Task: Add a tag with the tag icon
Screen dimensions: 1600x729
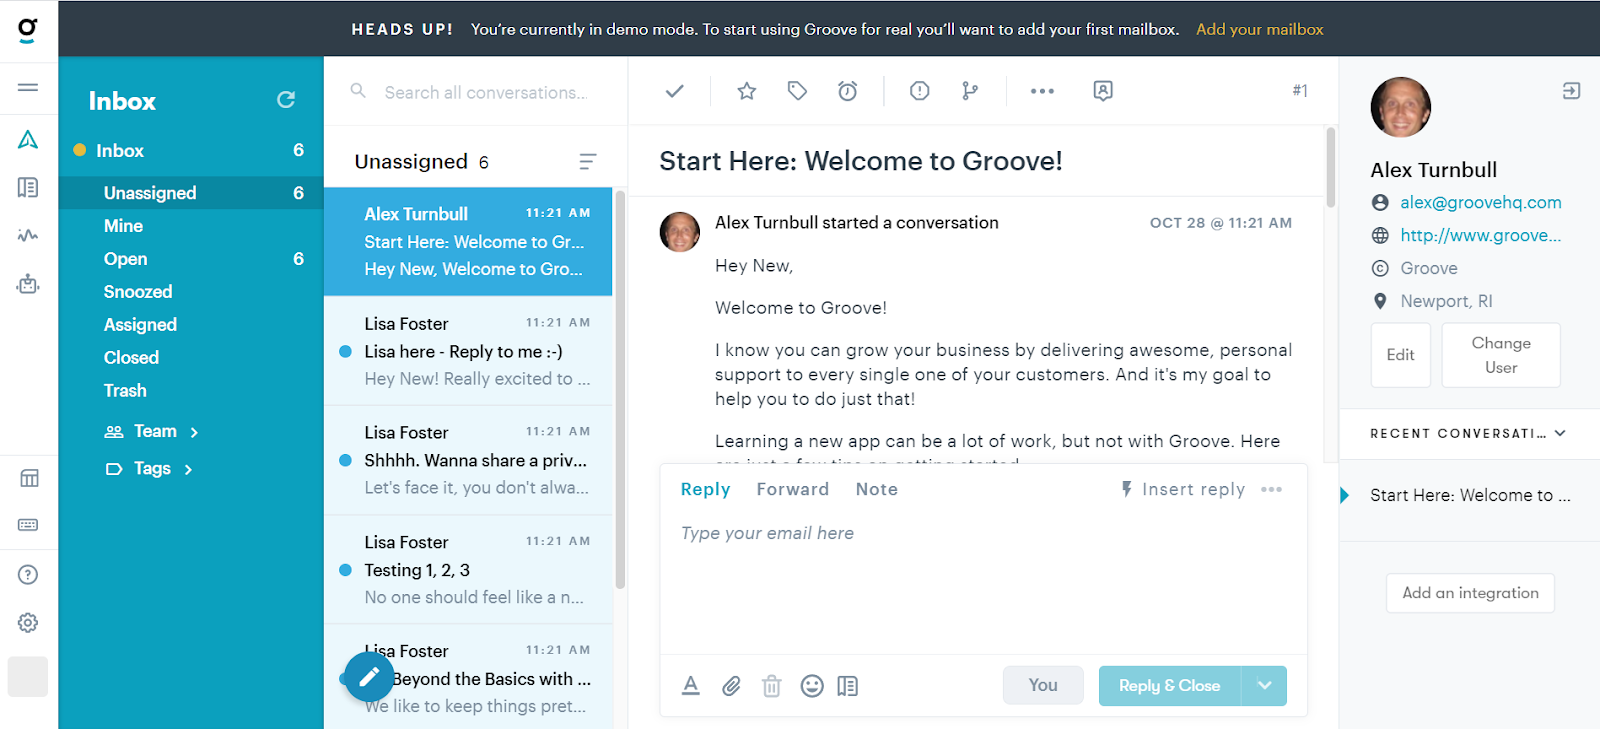Action: pos(797,91)
